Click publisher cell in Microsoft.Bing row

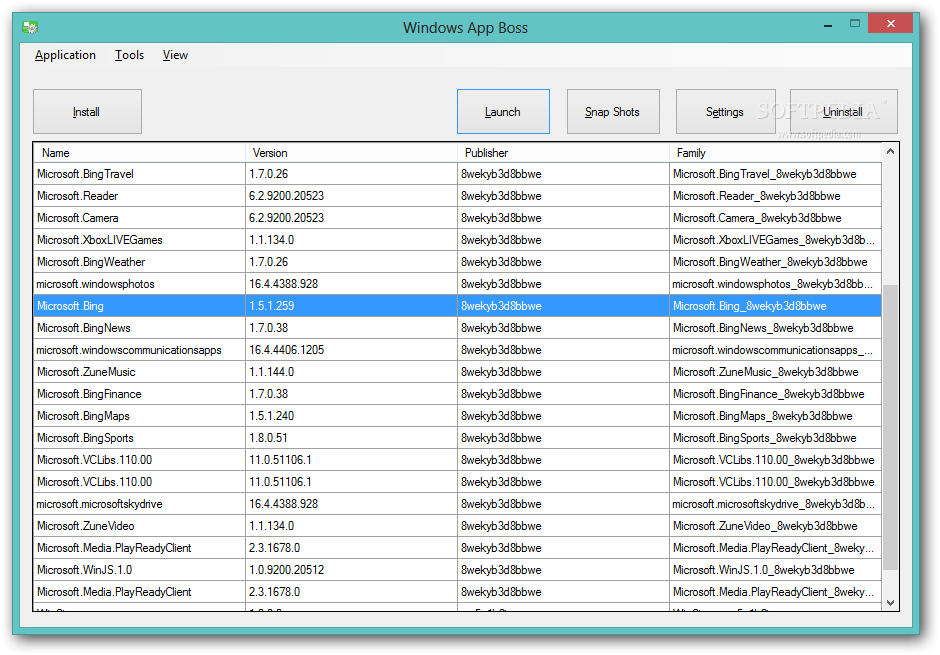click(563, 306)
